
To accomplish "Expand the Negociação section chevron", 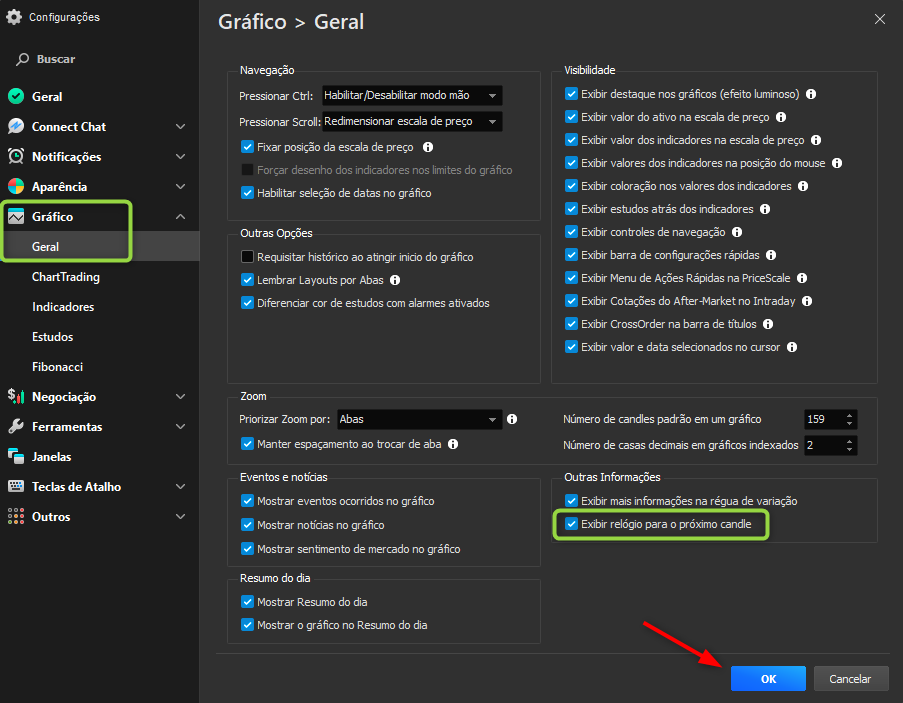I will 180,396.
